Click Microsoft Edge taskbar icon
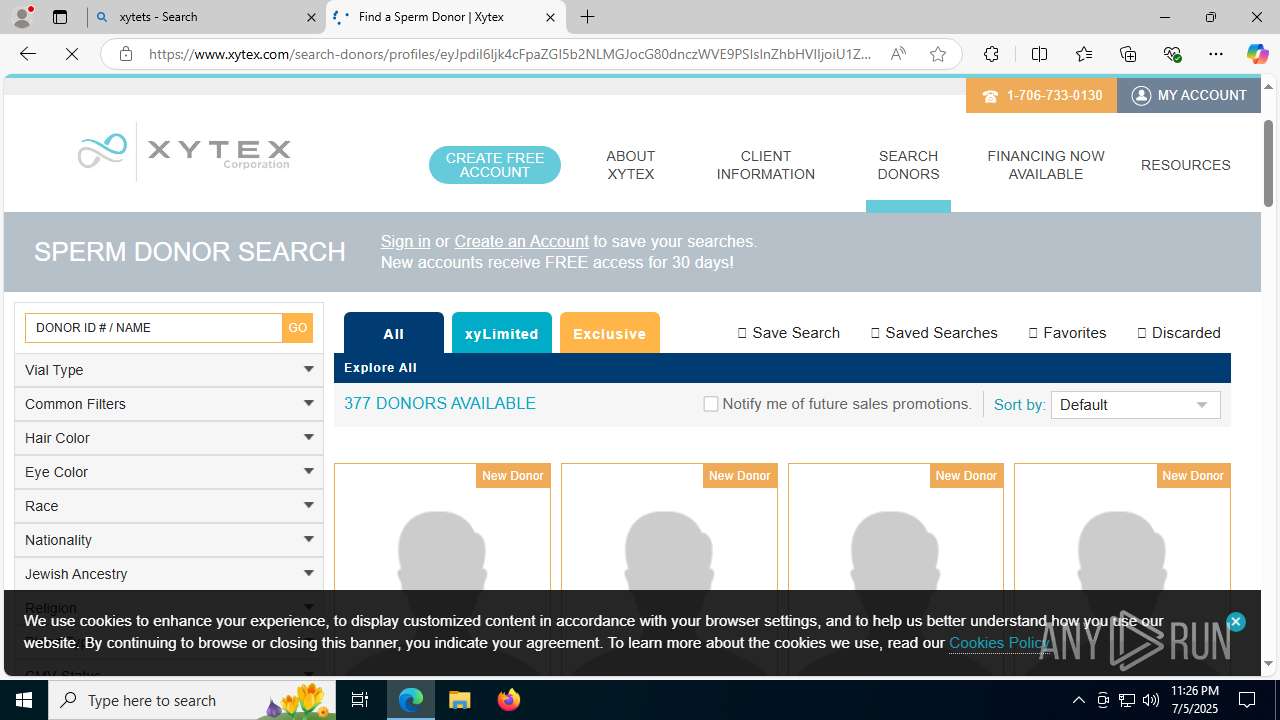This screenshot has width=1280, height=720. pos(411,700)
